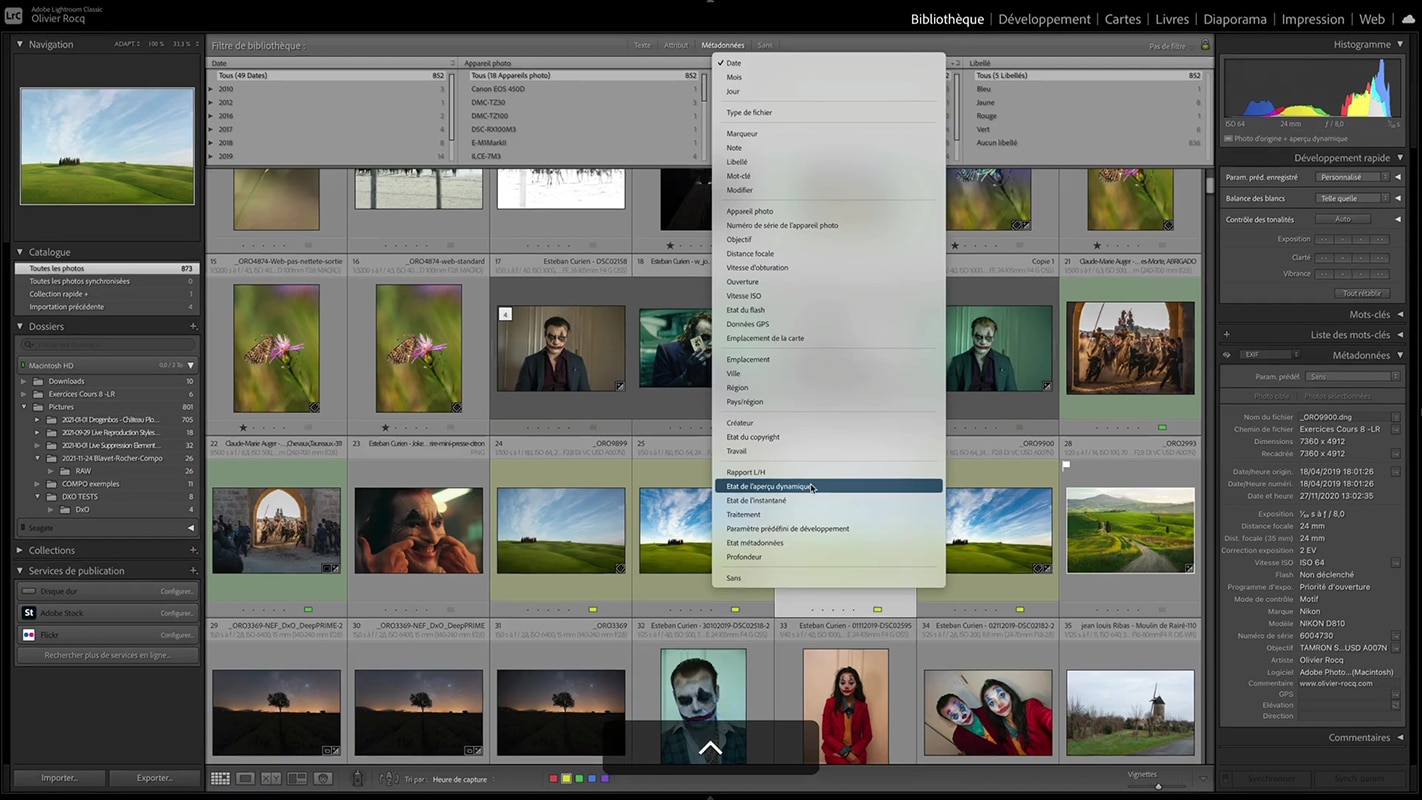
Task: Collapse the DXO TESTS folder
Action: point(37,496)
